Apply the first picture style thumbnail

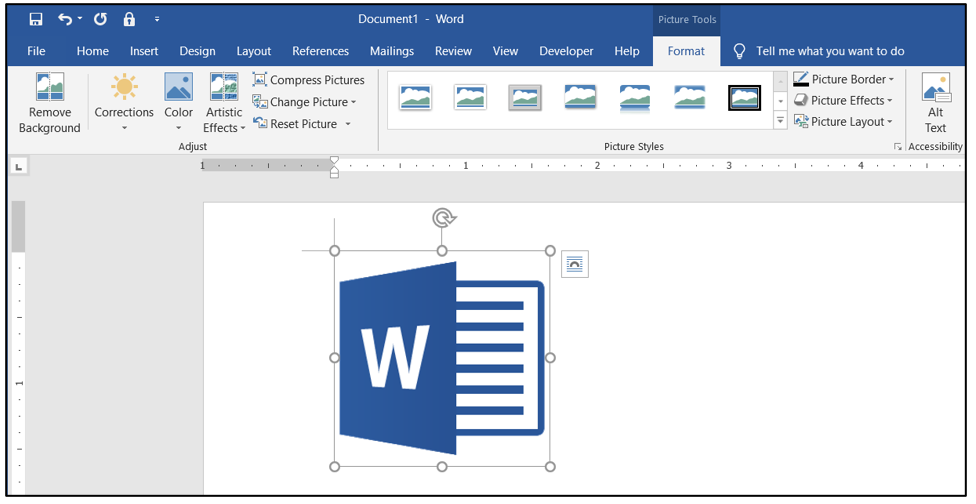pos(415,98)
